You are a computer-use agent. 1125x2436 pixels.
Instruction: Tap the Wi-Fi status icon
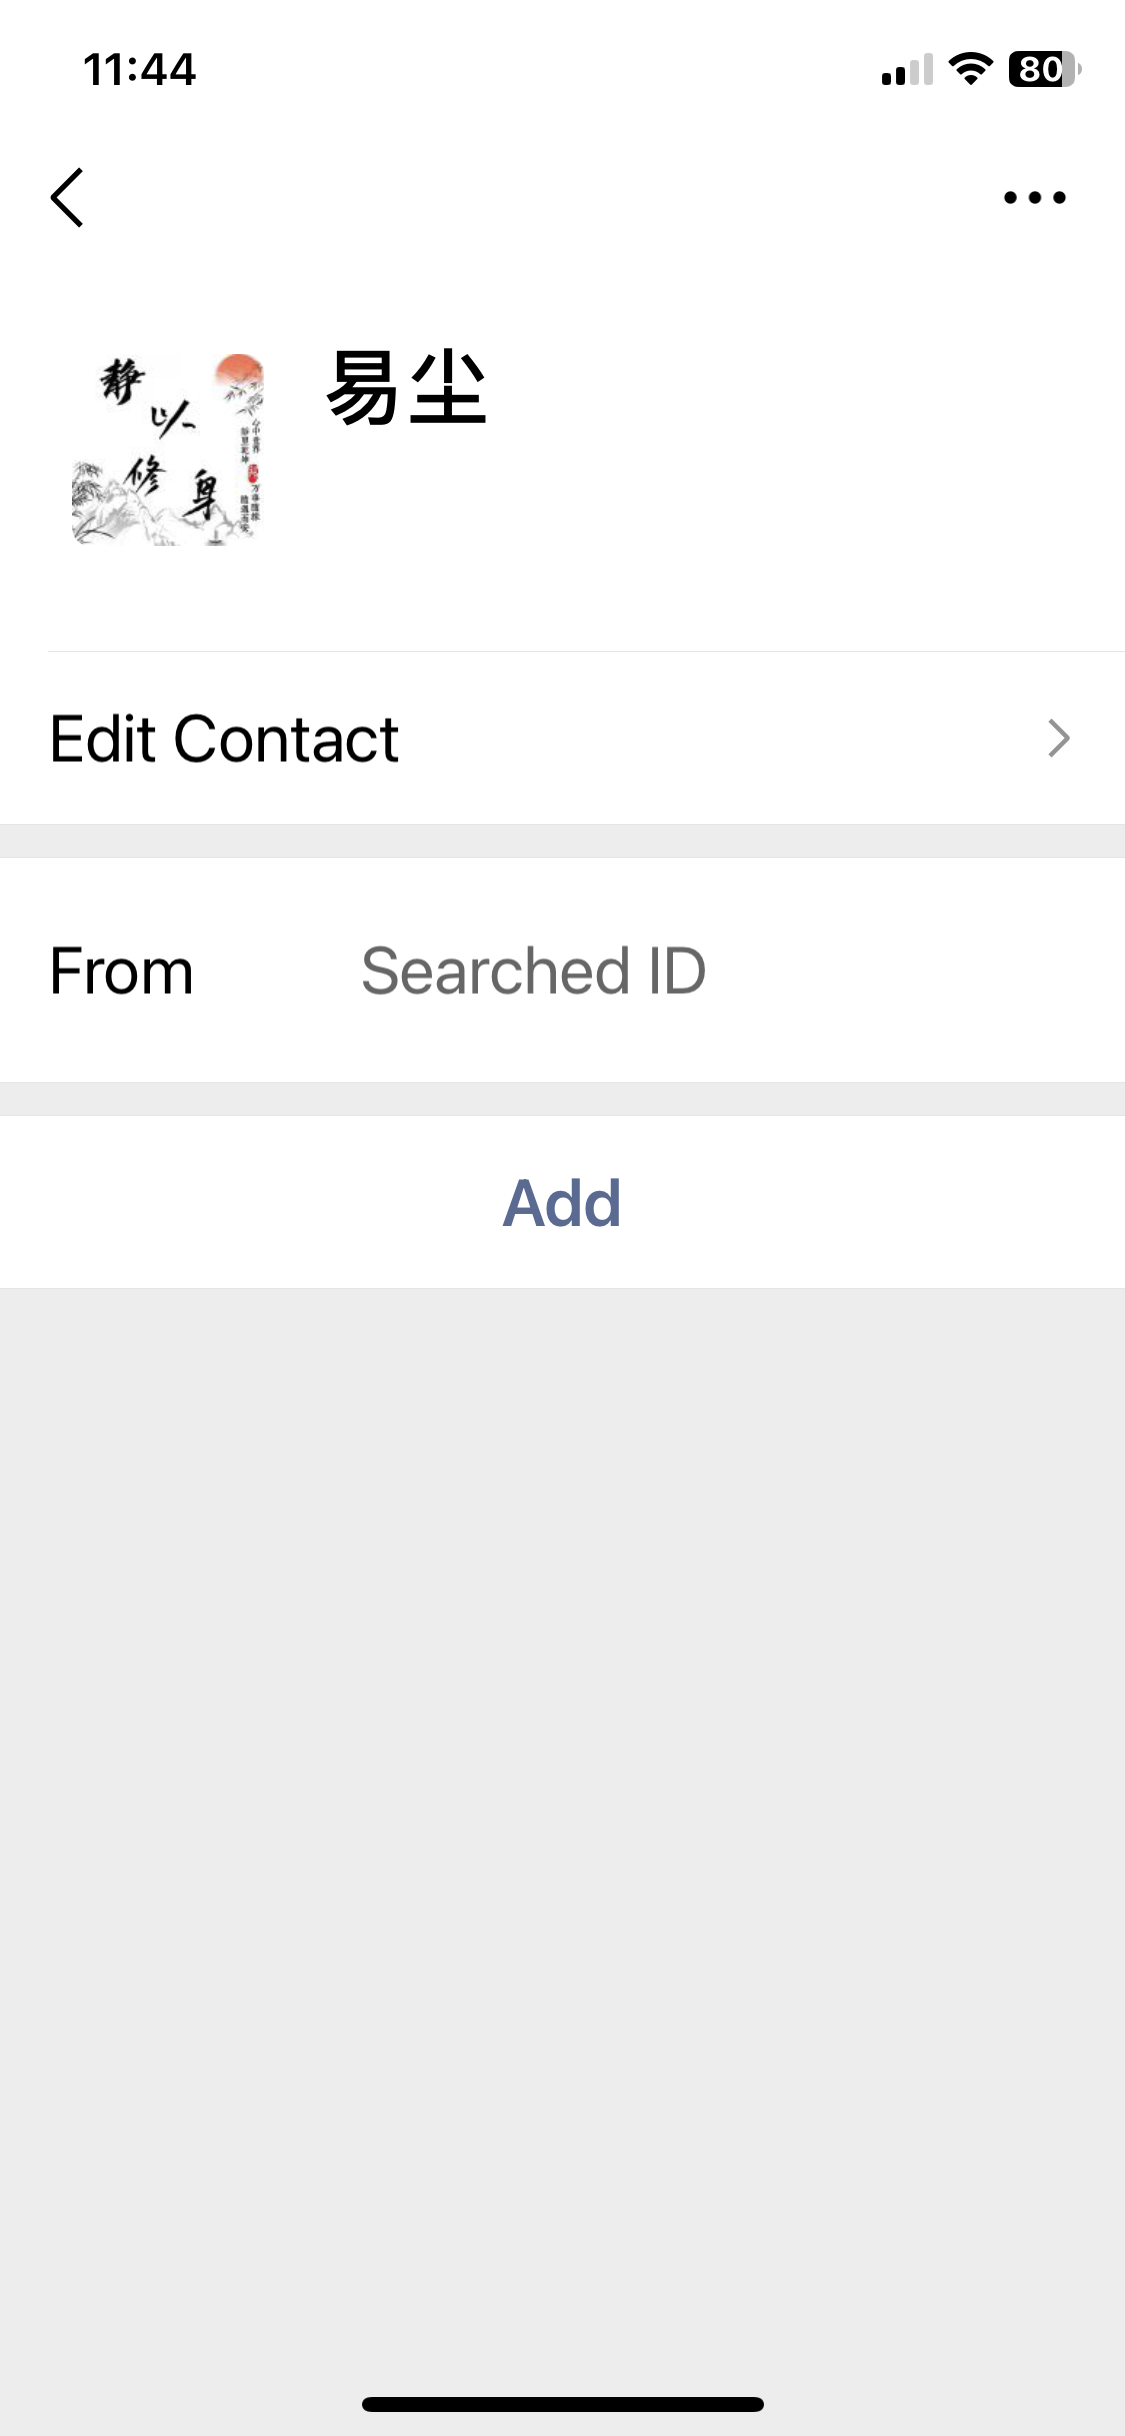(969, 69)
